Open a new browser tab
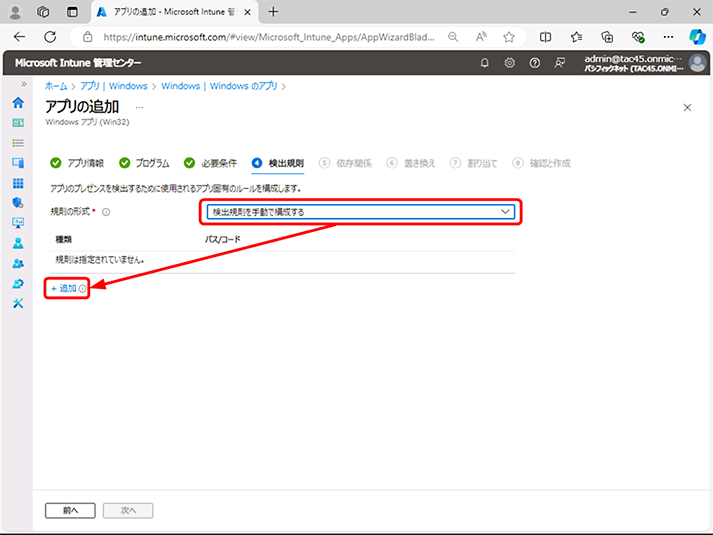This screenshot has height=535, width=713. (x=273, y=12)
